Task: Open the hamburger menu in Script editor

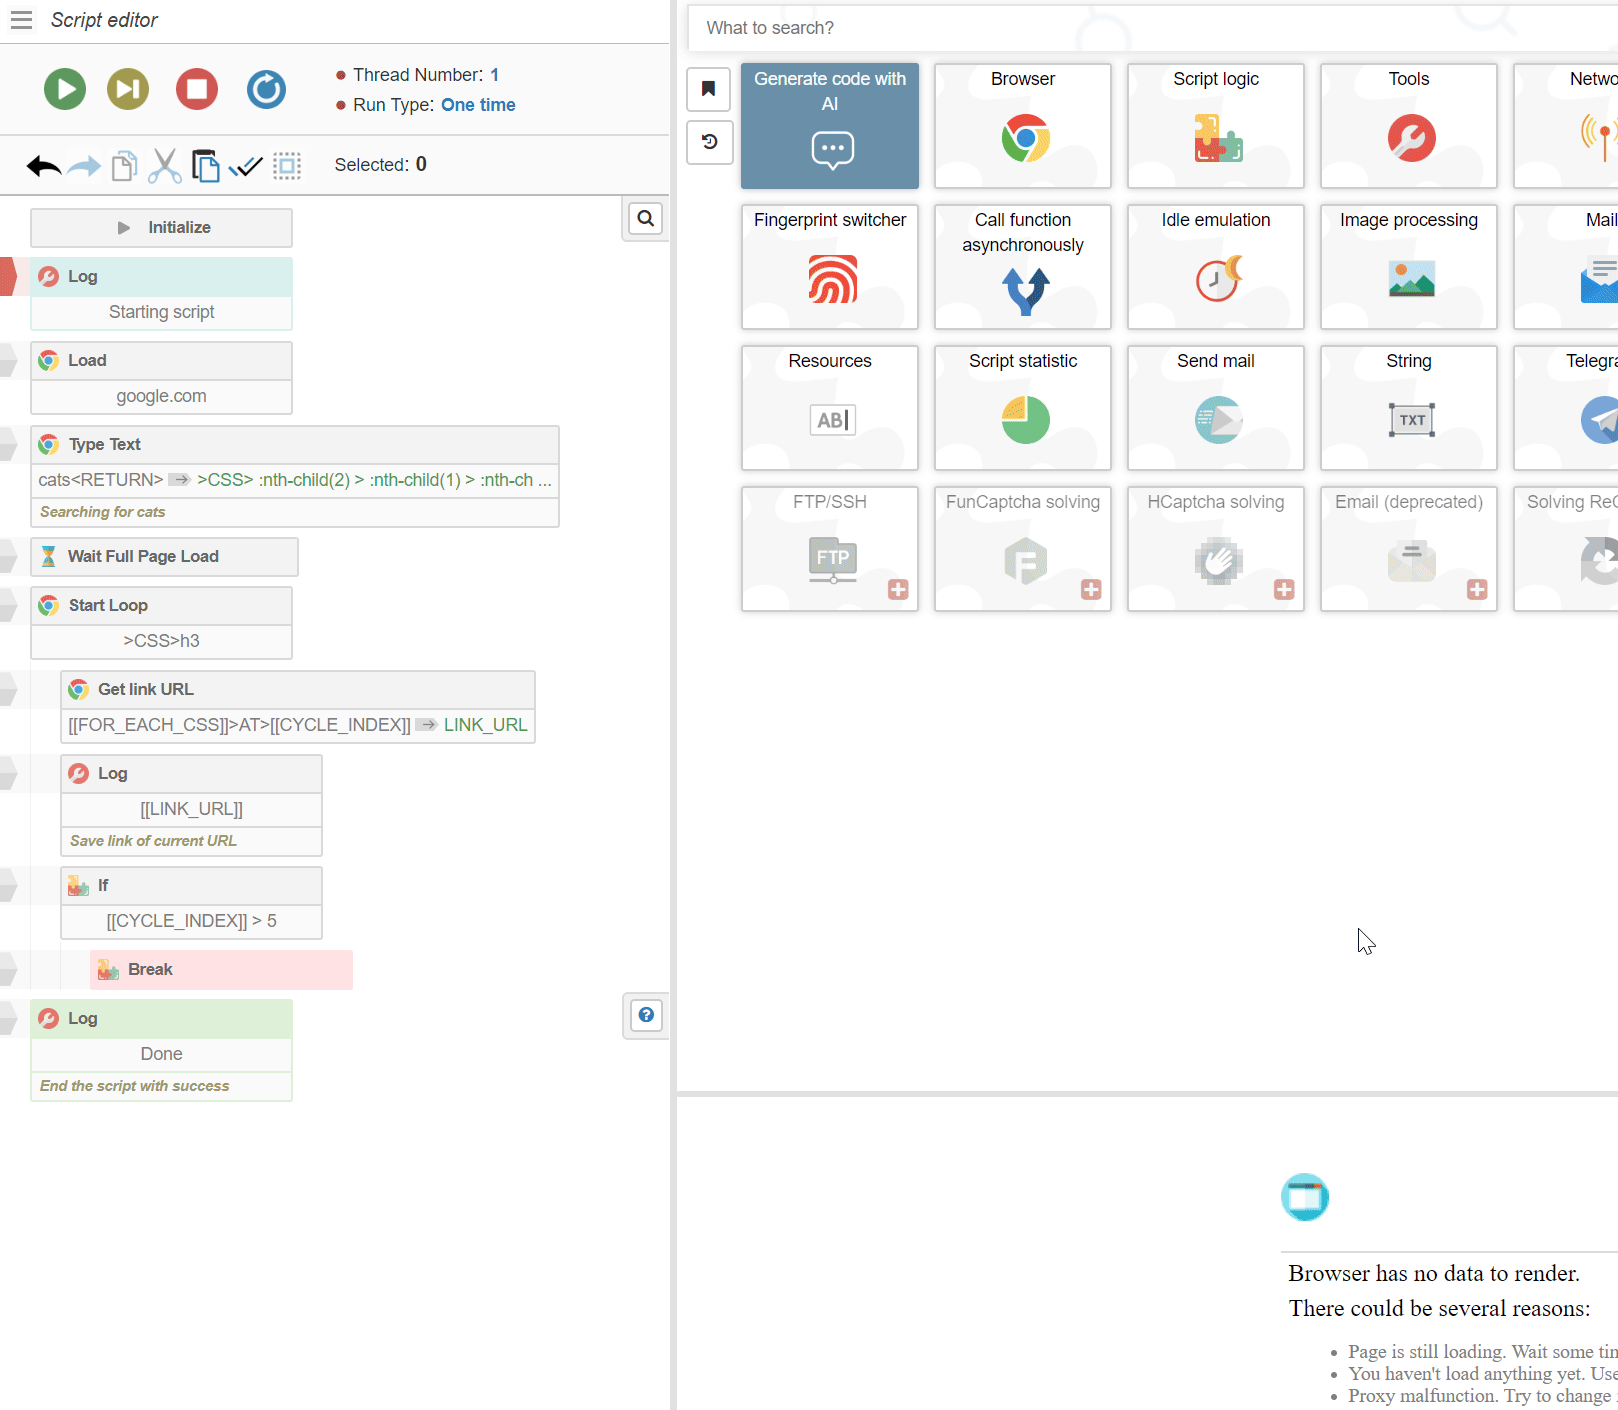Action: coord(21,20)
